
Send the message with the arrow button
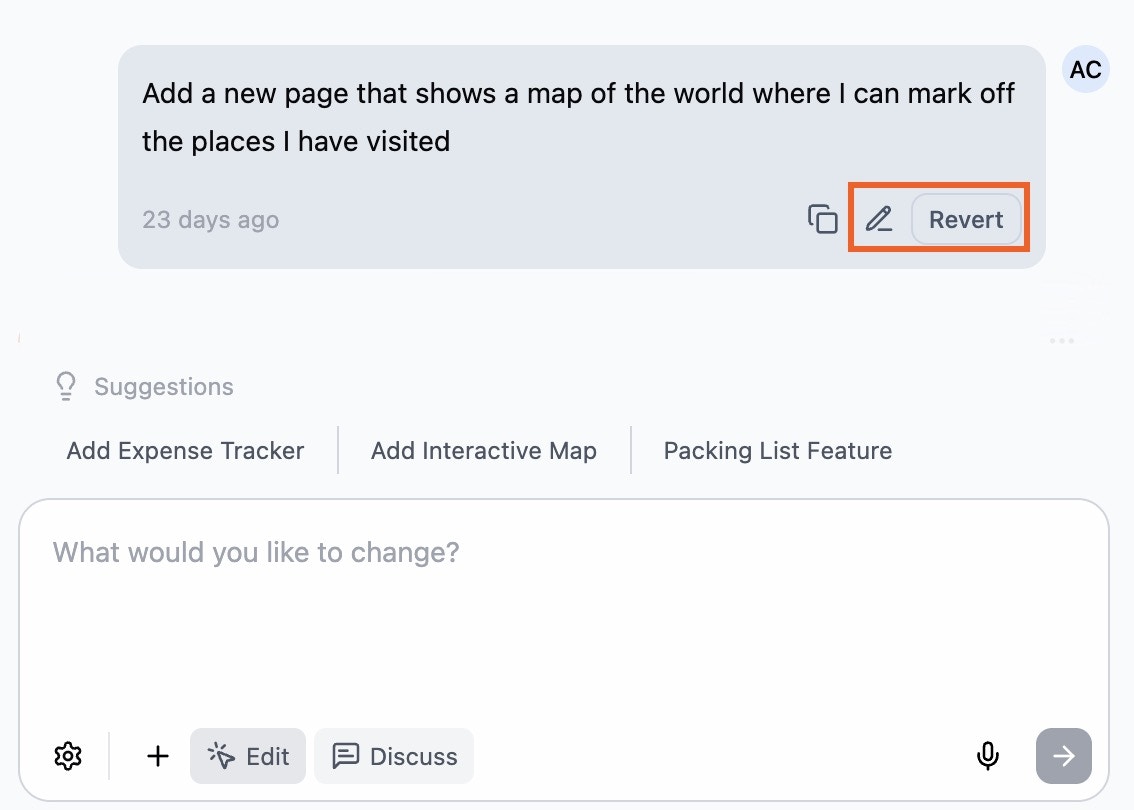click(x=1063, y=756)
